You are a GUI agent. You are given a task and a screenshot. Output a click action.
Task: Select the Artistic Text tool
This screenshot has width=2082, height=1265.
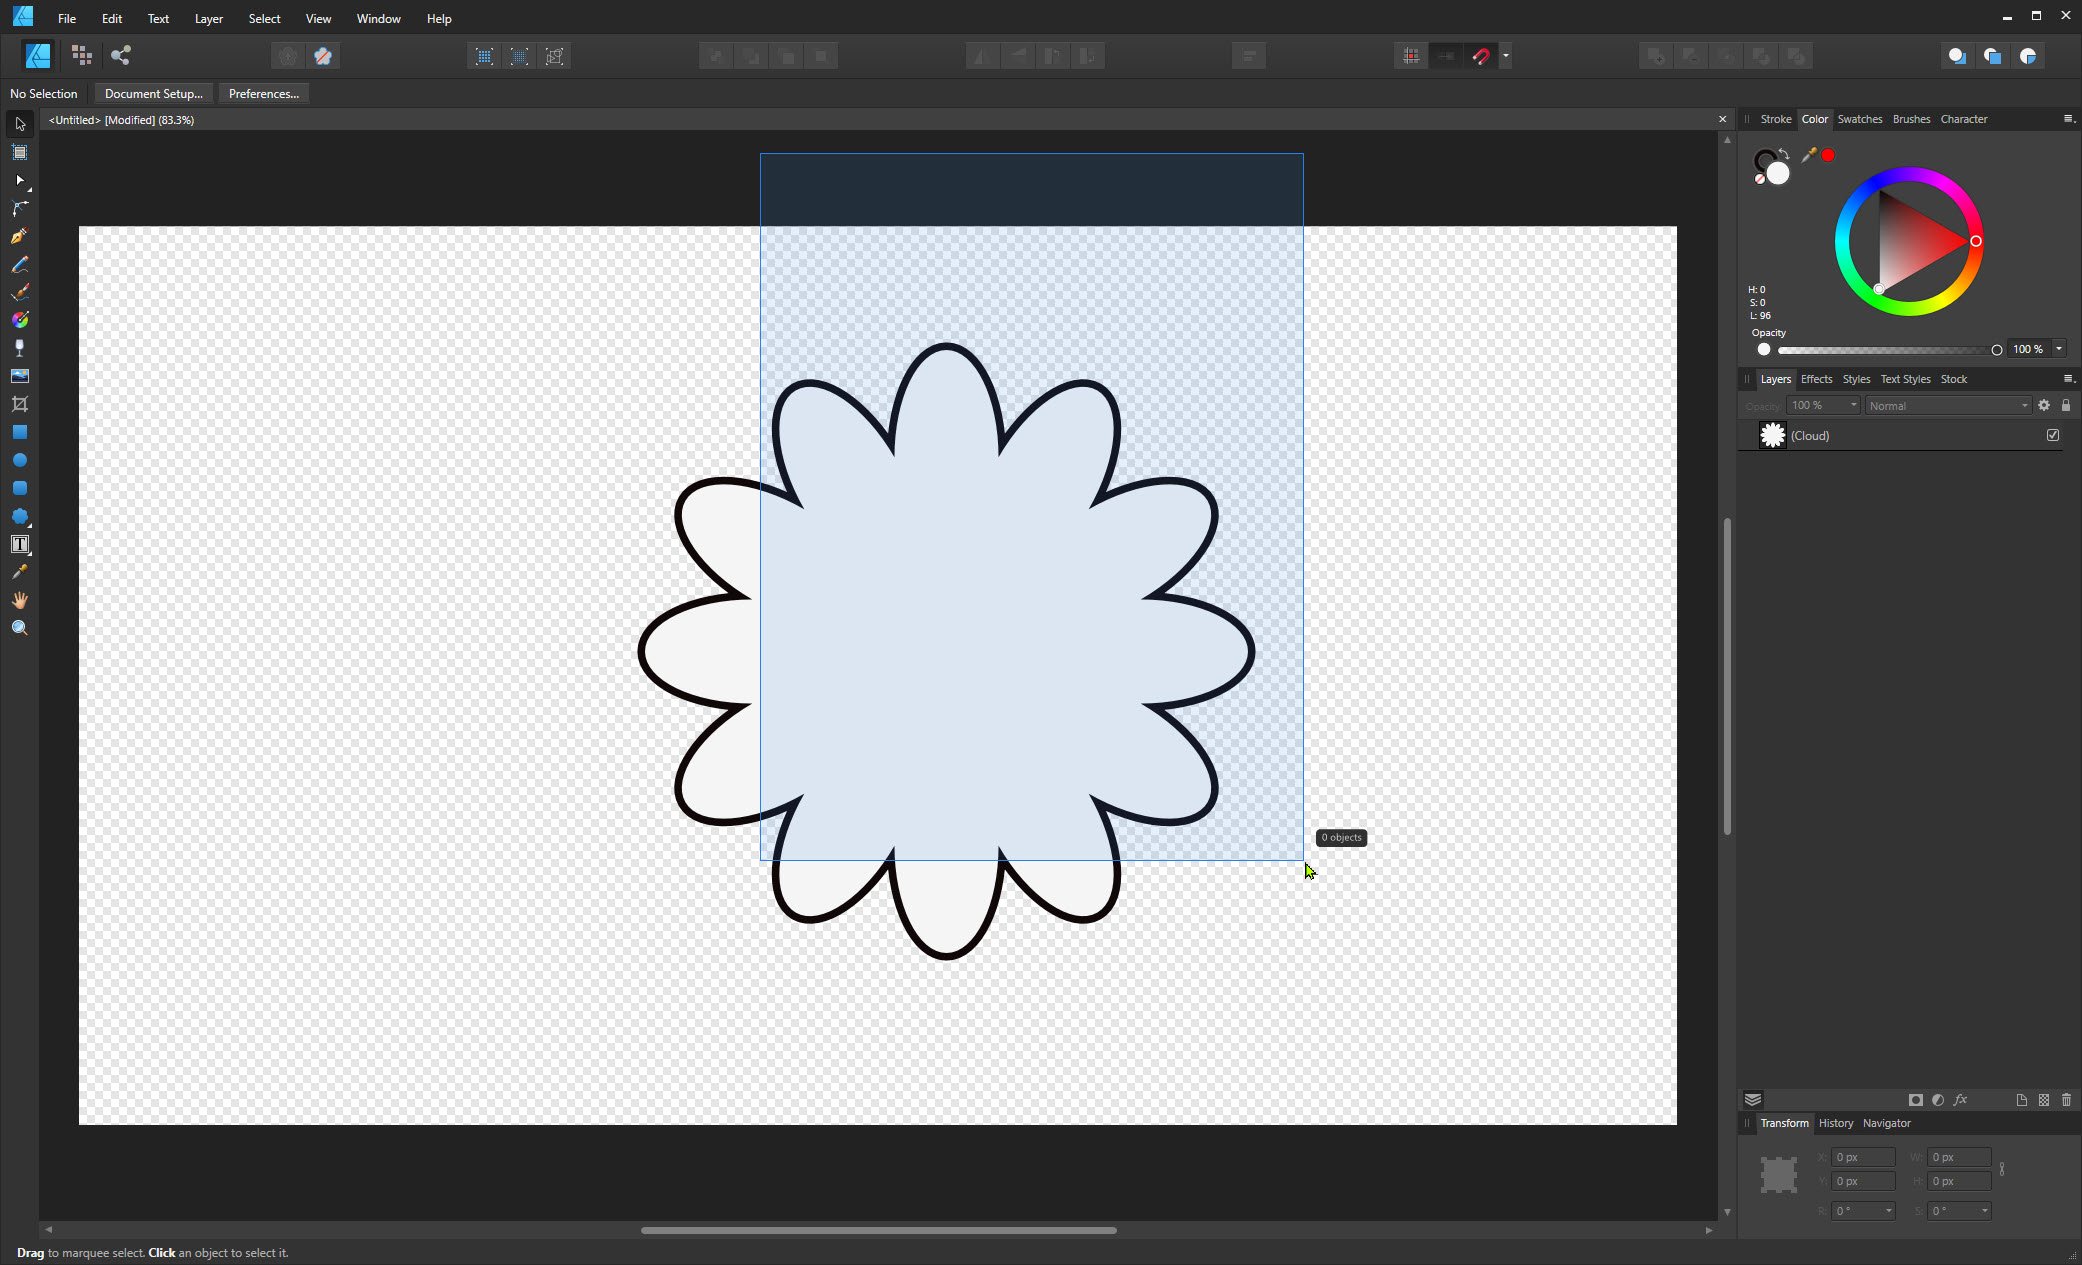pyautogui.click(x=20, y=544)
